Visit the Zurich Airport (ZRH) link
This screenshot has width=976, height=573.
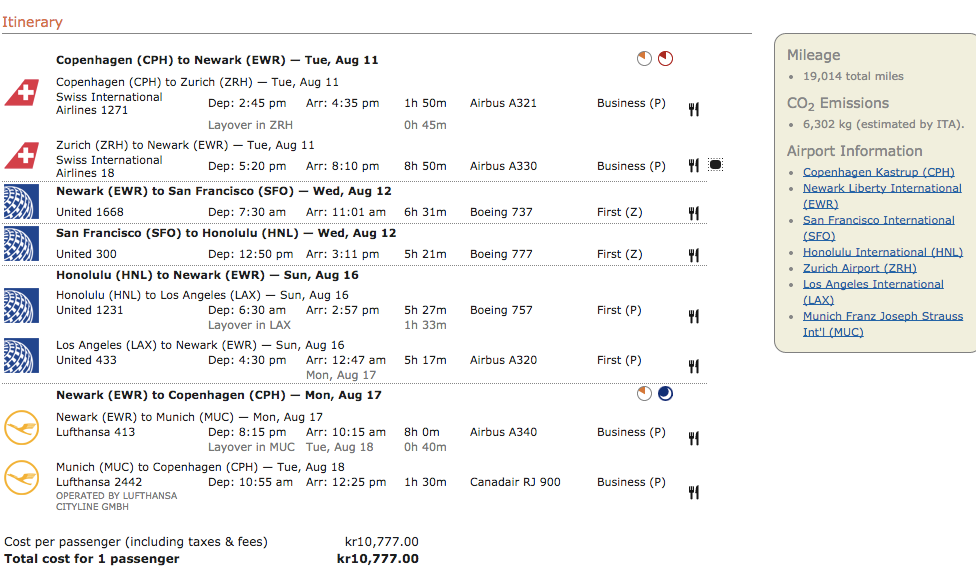859,268
